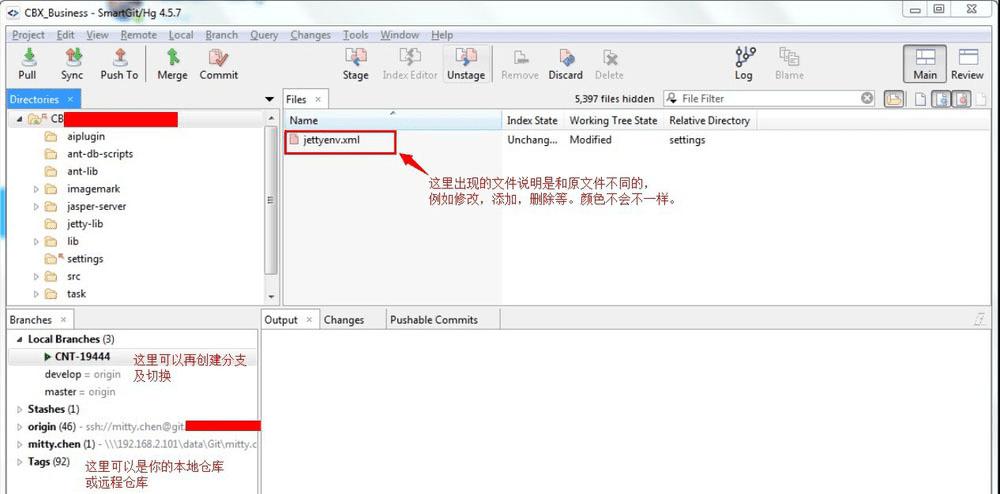Switch to the Changes tab
Screen dimensions: 1000x494
[x=344, y=320]
